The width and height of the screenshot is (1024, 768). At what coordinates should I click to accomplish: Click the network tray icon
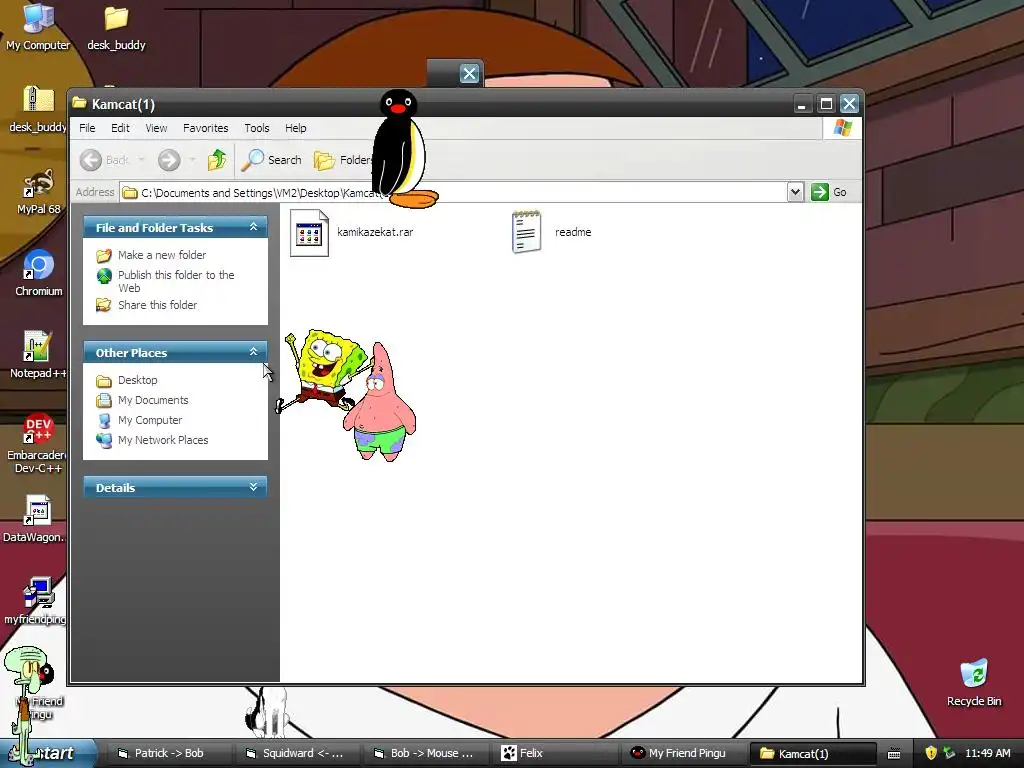tap(949, 753)
